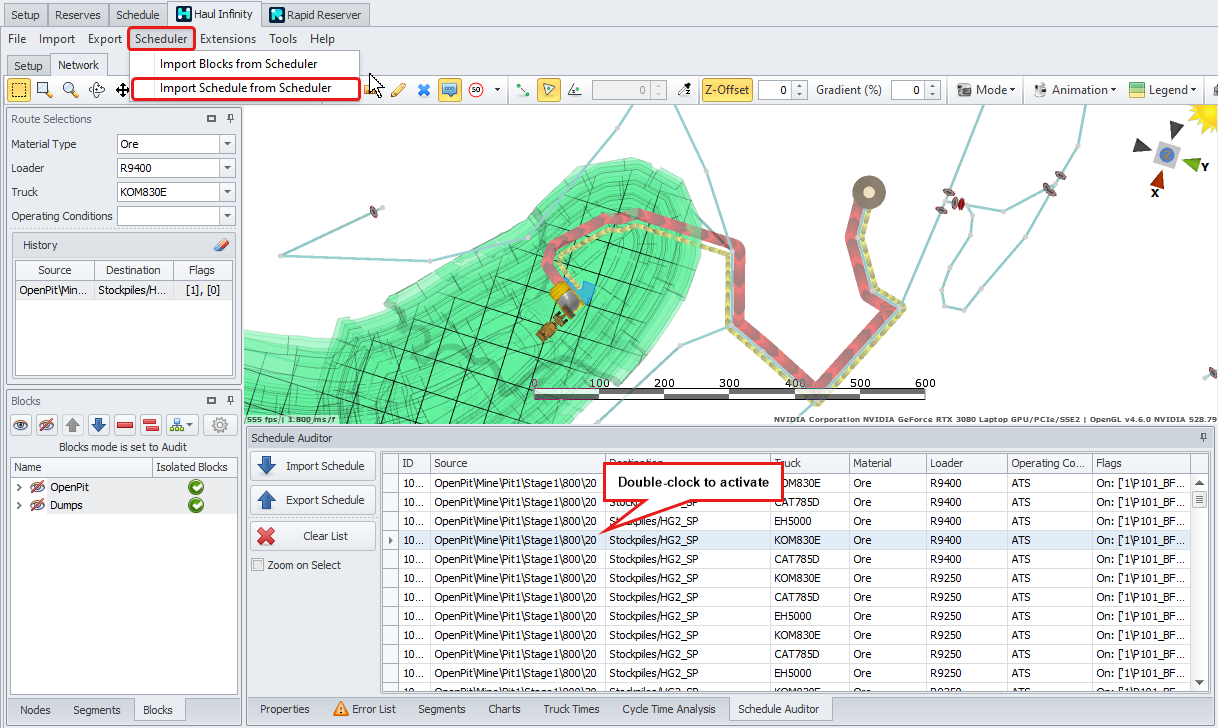Activate the magnifier zoom tool
This screenshot has width=1218, height=728.
(70, 90)
